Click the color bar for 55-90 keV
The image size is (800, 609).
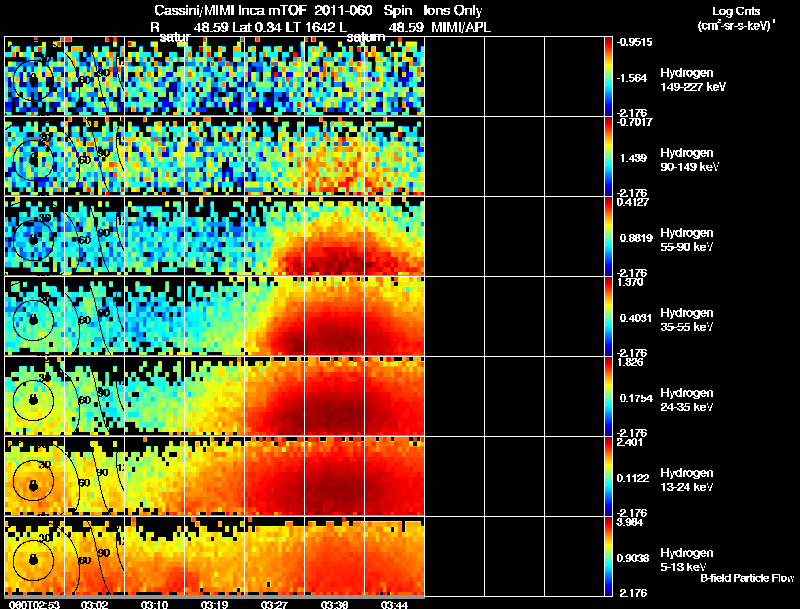608,236
